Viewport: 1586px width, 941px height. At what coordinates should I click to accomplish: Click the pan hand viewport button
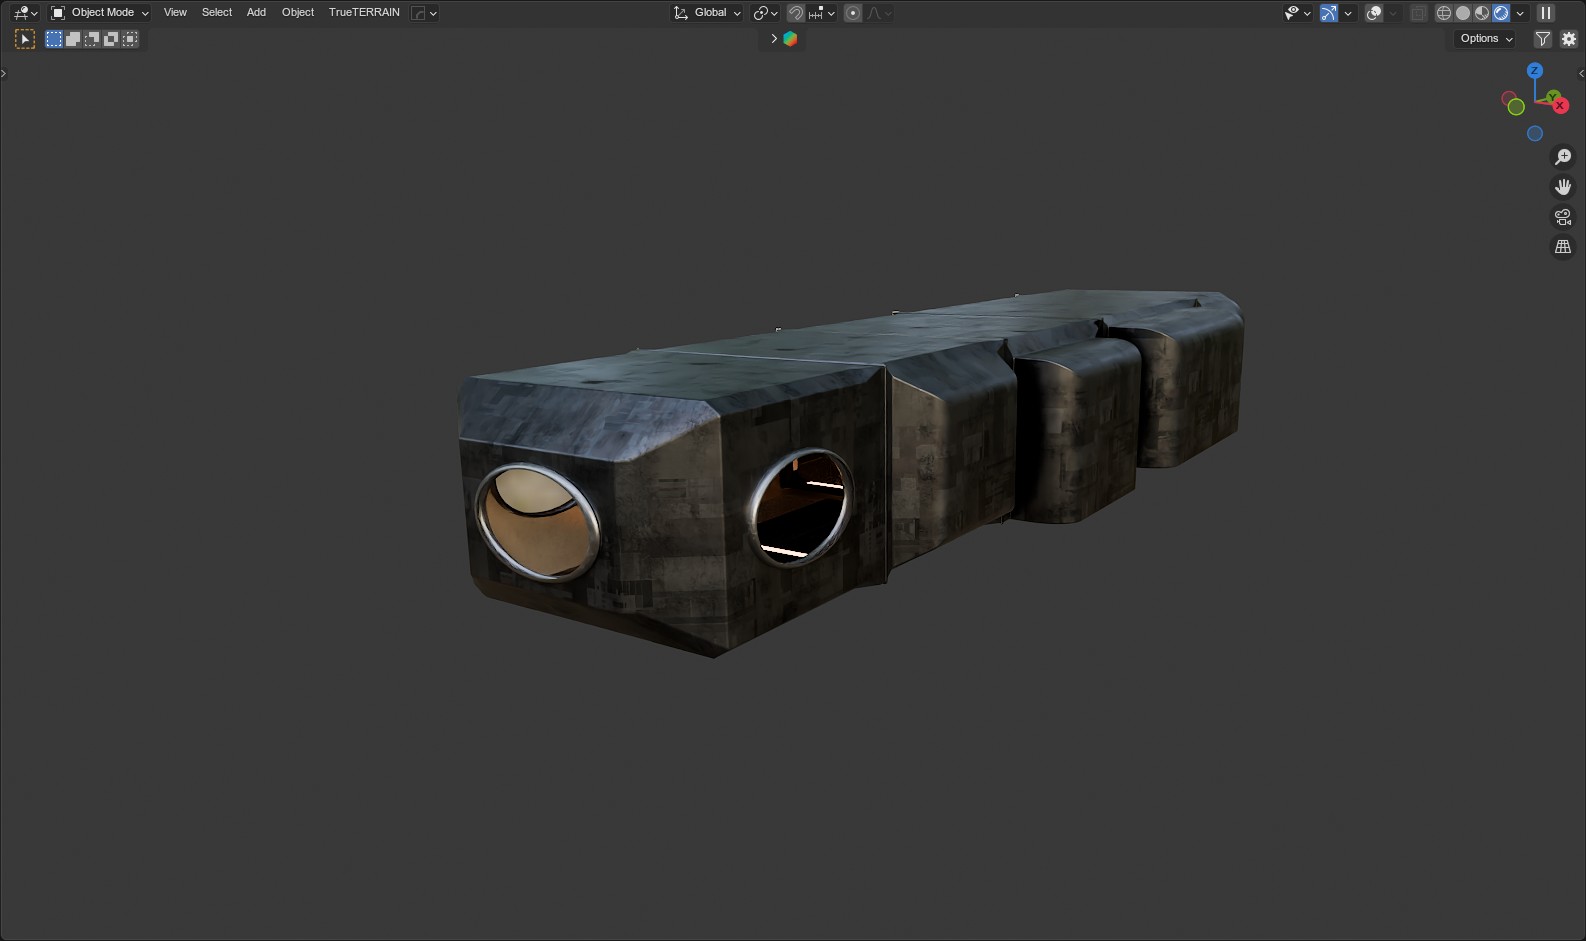tap(1563, 187)
